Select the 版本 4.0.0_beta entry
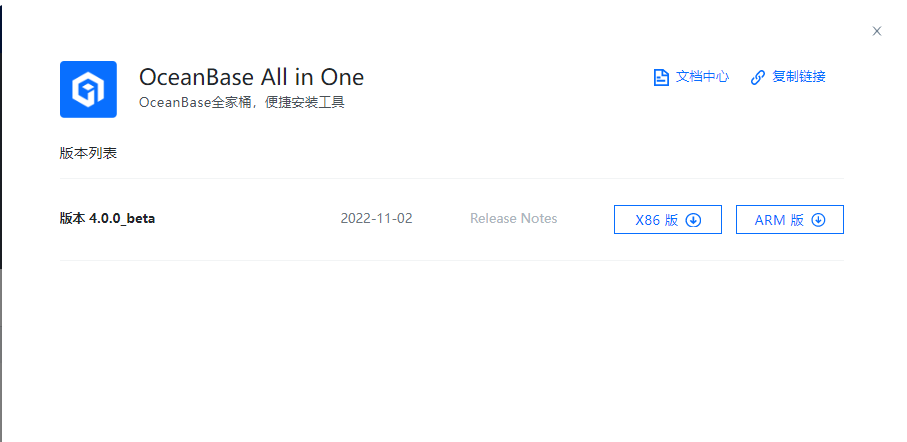Screen dimensions: 907x442 pyautogui.click(x=107, y=219)
